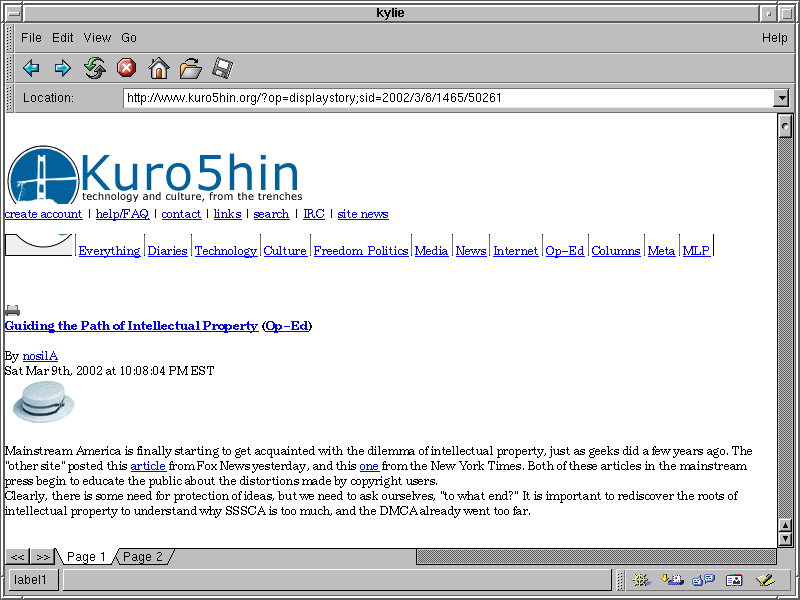Click the printer icon above the story title

coord(12,310)
